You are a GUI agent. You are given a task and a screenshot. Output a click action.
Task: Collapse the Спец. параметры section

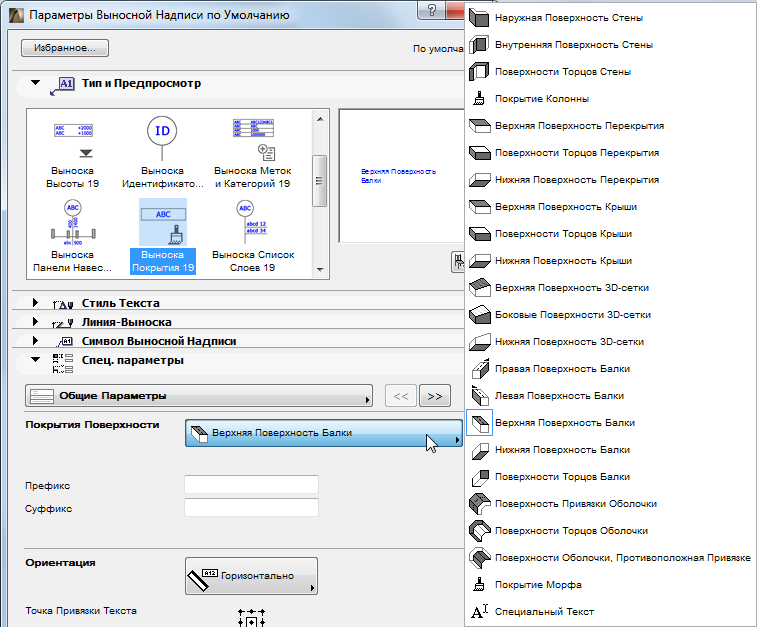[35, 359]
